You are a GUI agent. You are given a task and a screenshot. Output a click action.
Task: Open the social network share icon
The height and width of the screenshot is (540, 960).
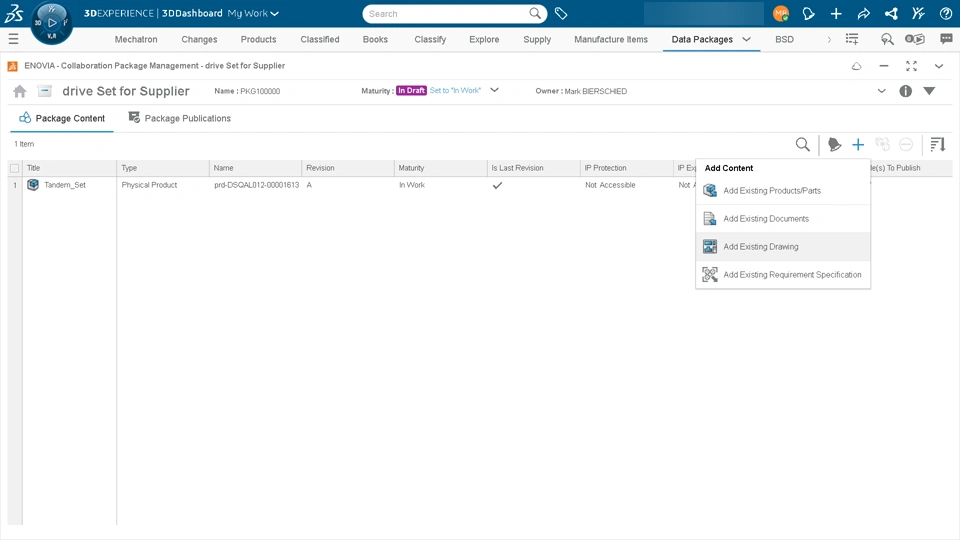pyautogui.click(x=891, y=13)
